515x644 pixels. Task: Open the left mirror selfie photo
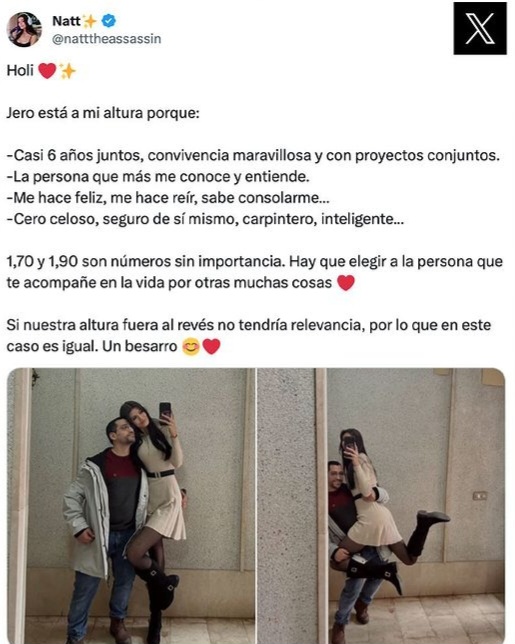tap(131, 506)
